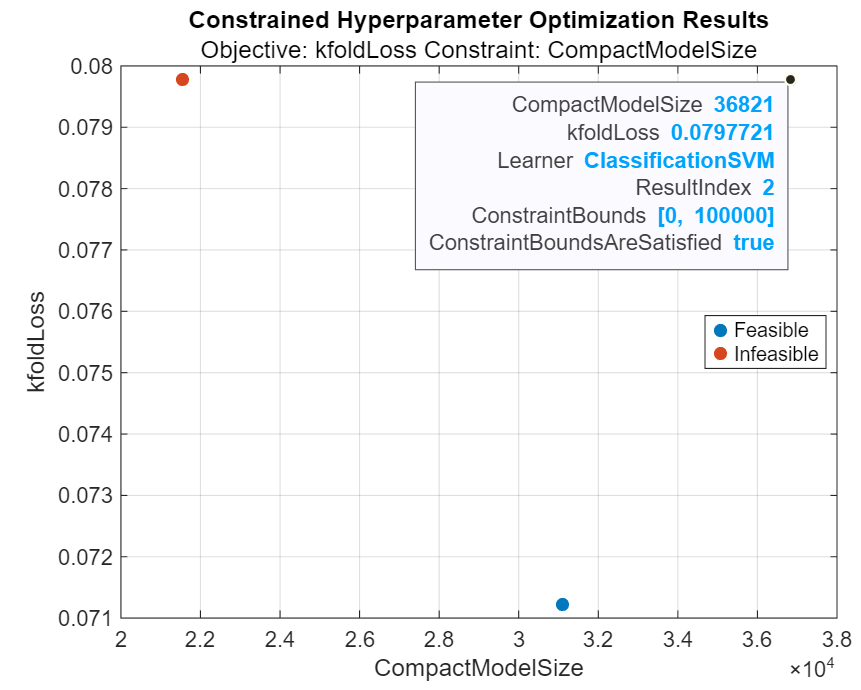Click the blue Feasible data point
The height and width of the screenshot is (690, 861).
pos(562,604)
